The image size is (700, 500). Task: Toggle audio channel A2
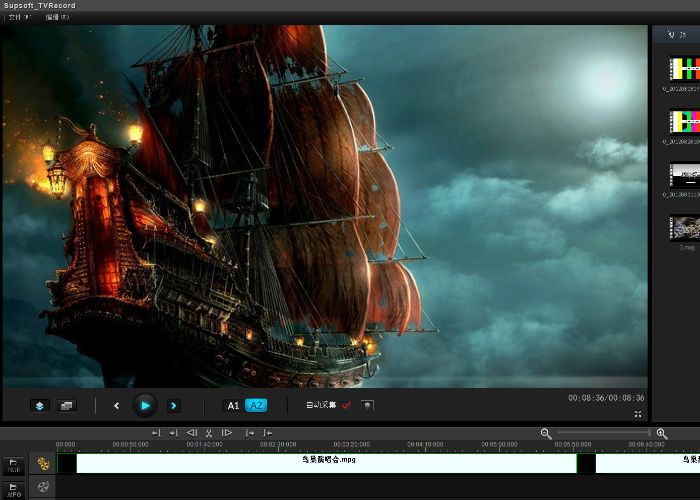(256, 405)
